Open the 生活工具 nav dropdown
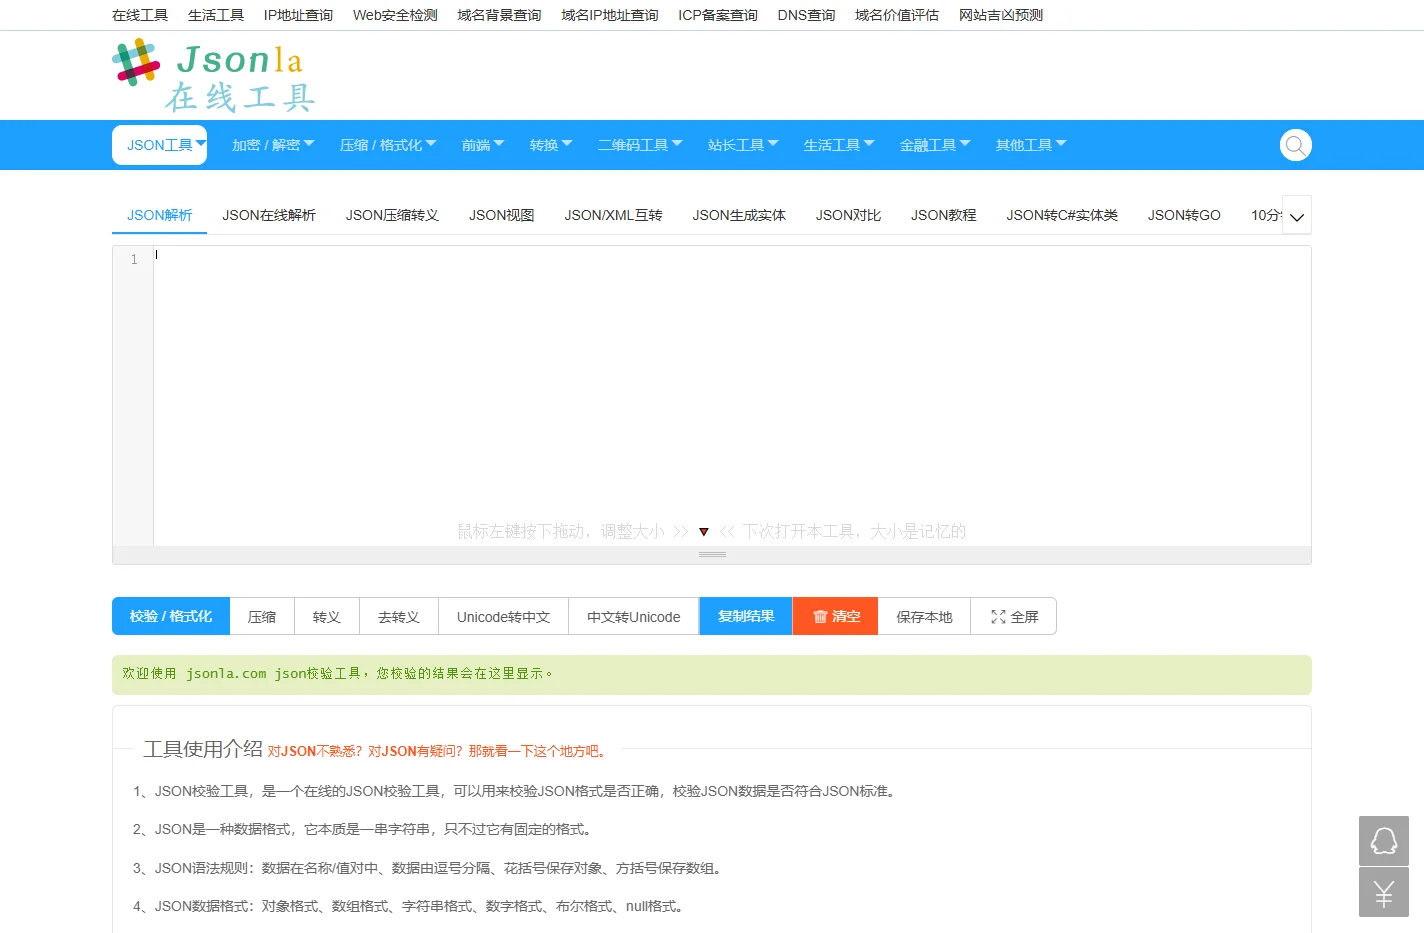Viewport: 1424px width, 933px height. click(839, 145)
